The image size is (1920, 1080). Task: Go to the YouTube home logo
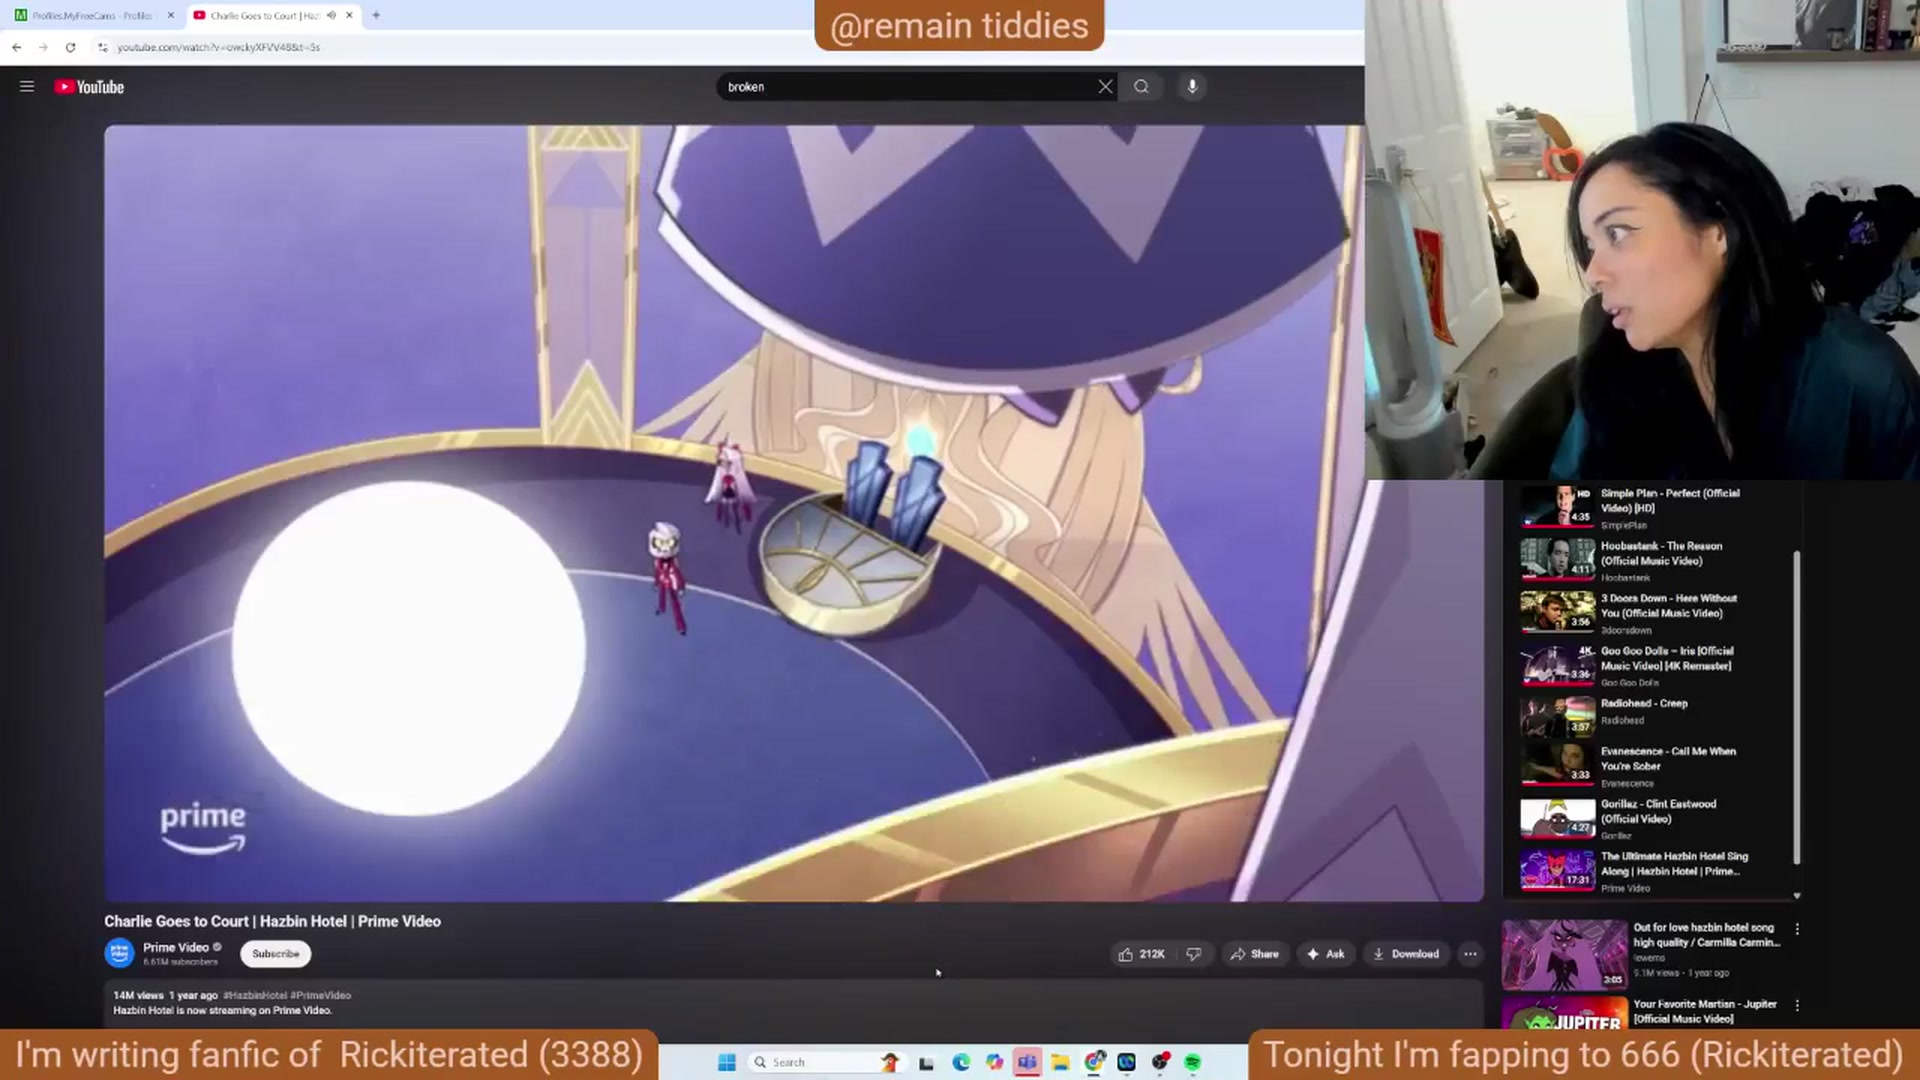click(x=89, y=87)
